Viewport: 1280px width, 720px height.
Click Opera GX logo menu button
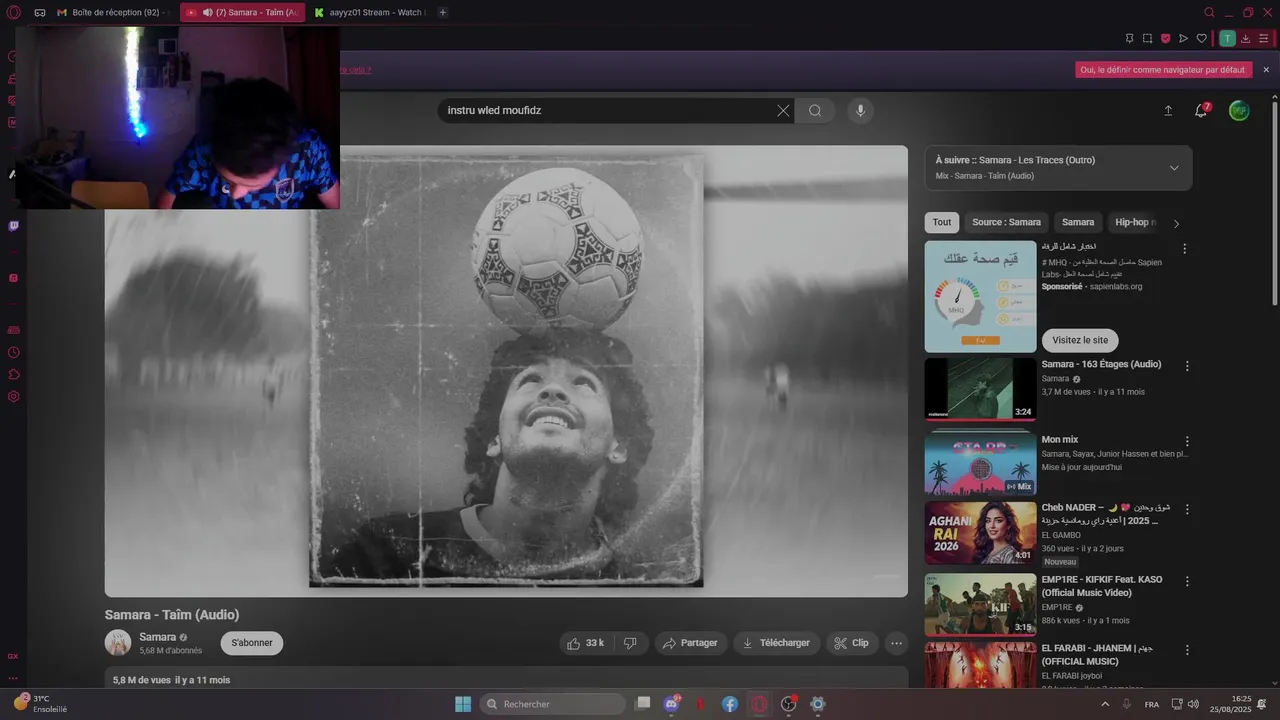[14, 12]
